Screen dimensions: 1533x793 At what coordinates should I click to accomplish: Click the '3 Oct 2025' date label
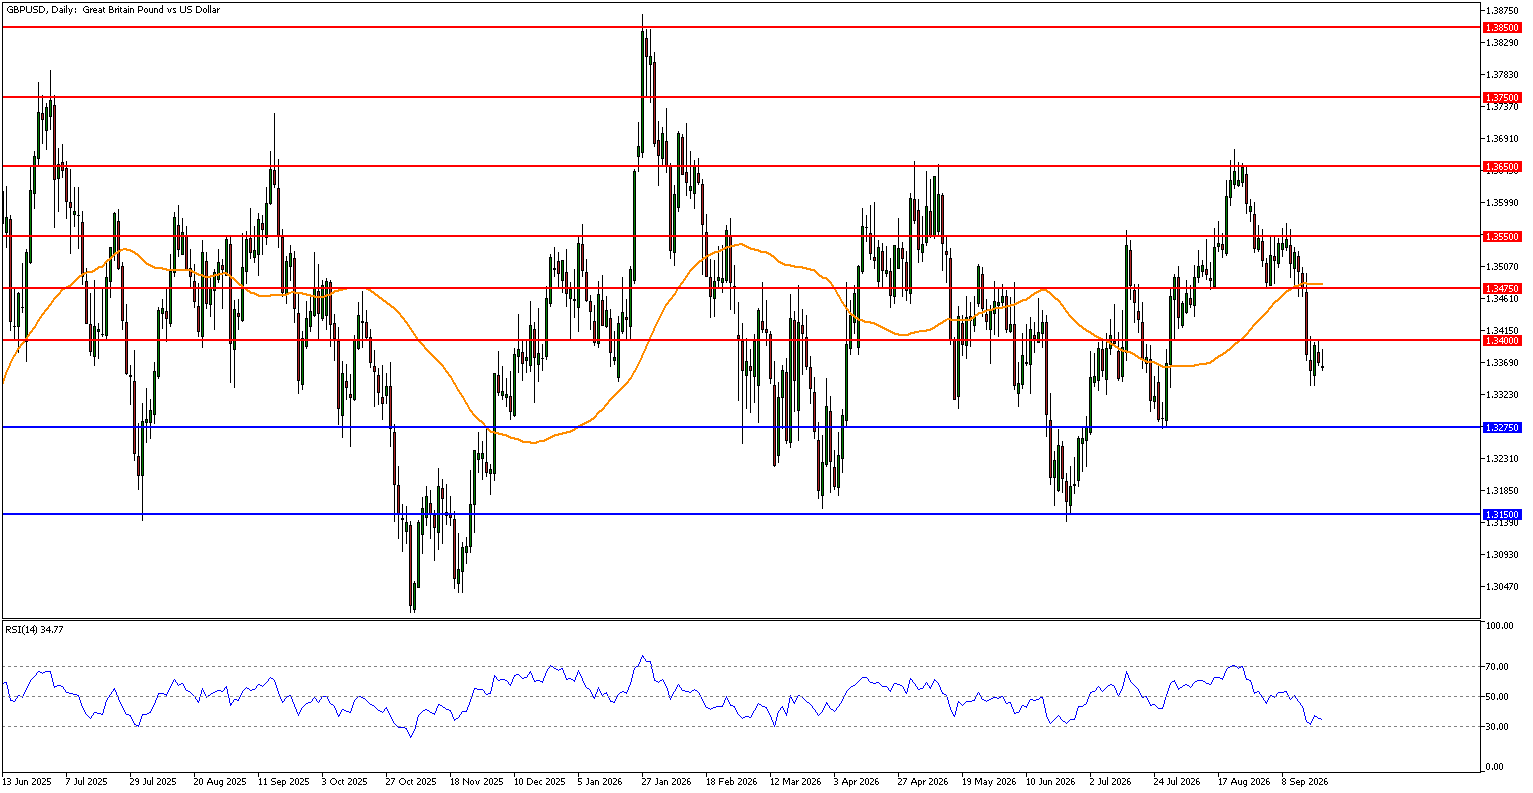tap(345, 781)
